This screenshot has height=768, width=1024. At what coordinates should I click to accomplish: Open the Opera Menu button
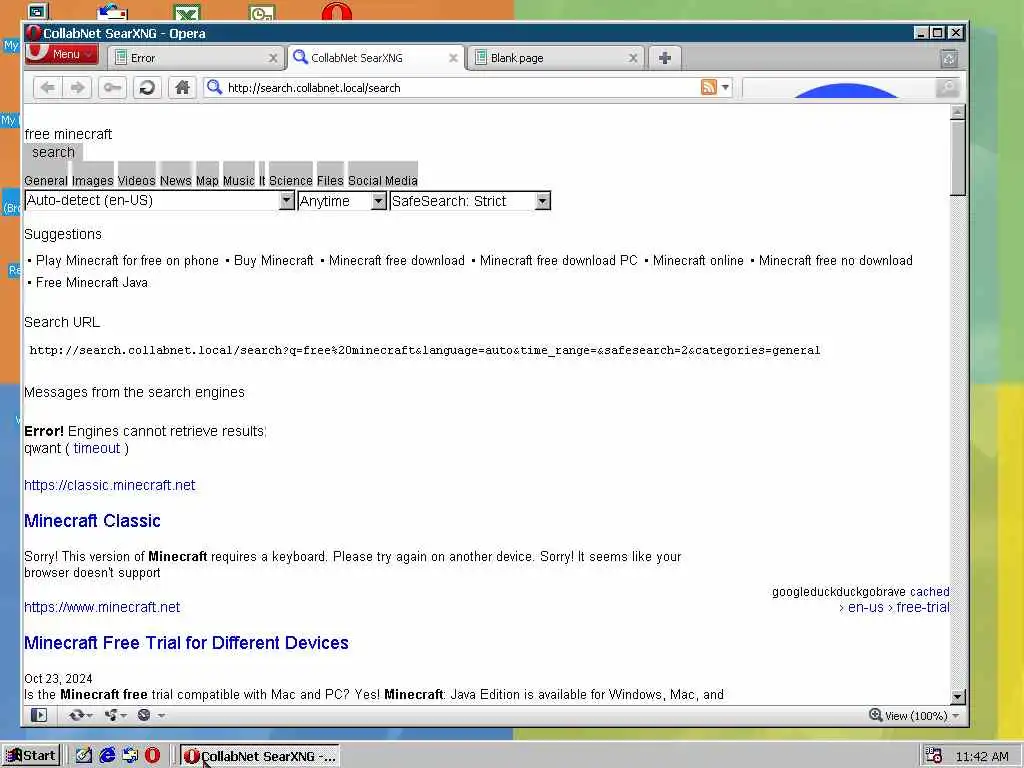click(x=62, y=54)
